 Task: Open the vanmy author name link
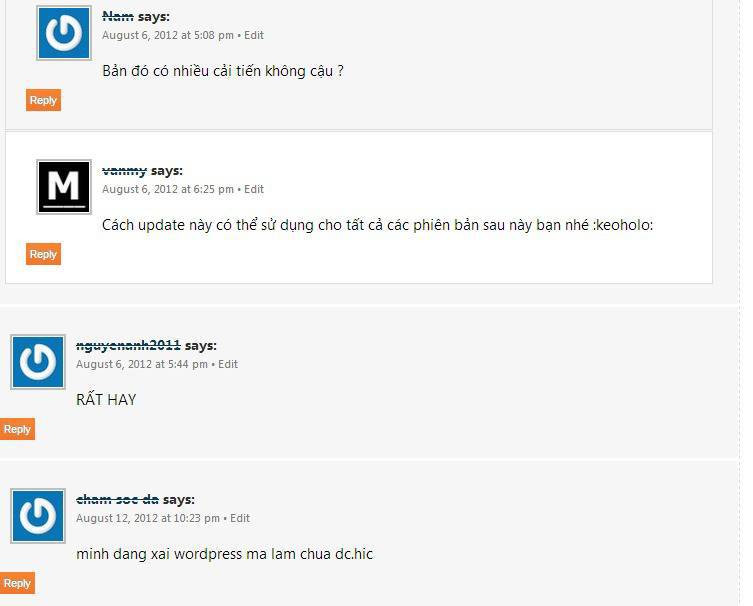(124, 170)
